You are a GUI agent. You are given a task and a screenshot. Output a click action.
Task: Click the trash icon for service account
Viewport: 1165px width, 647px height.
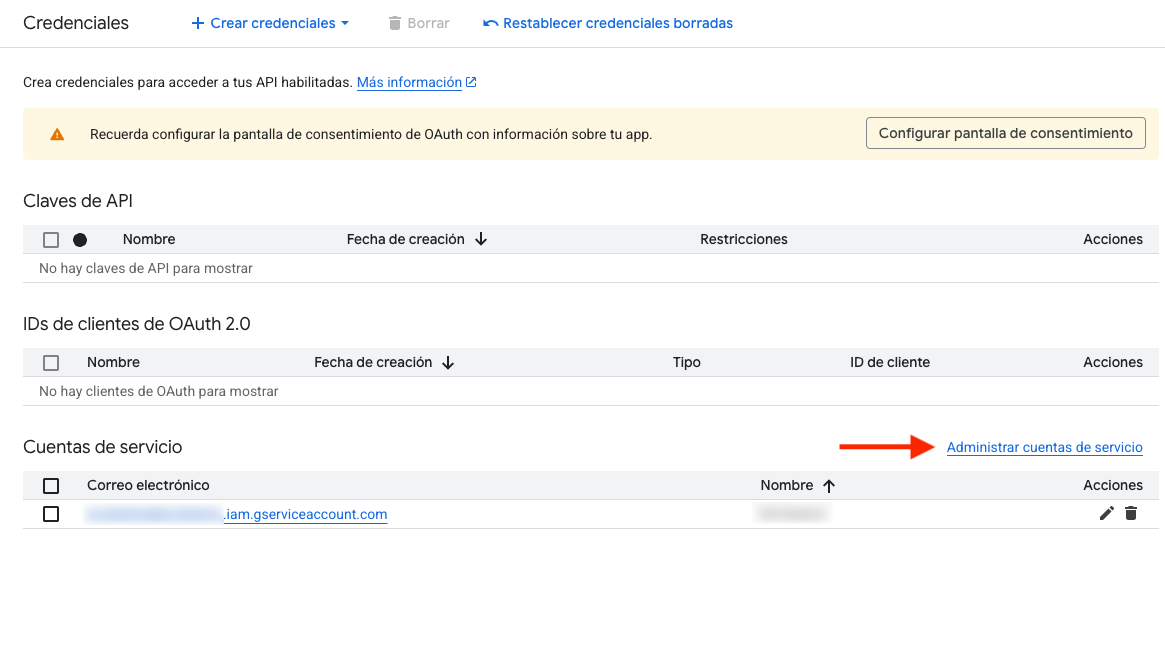click(x=1131, y=514)
